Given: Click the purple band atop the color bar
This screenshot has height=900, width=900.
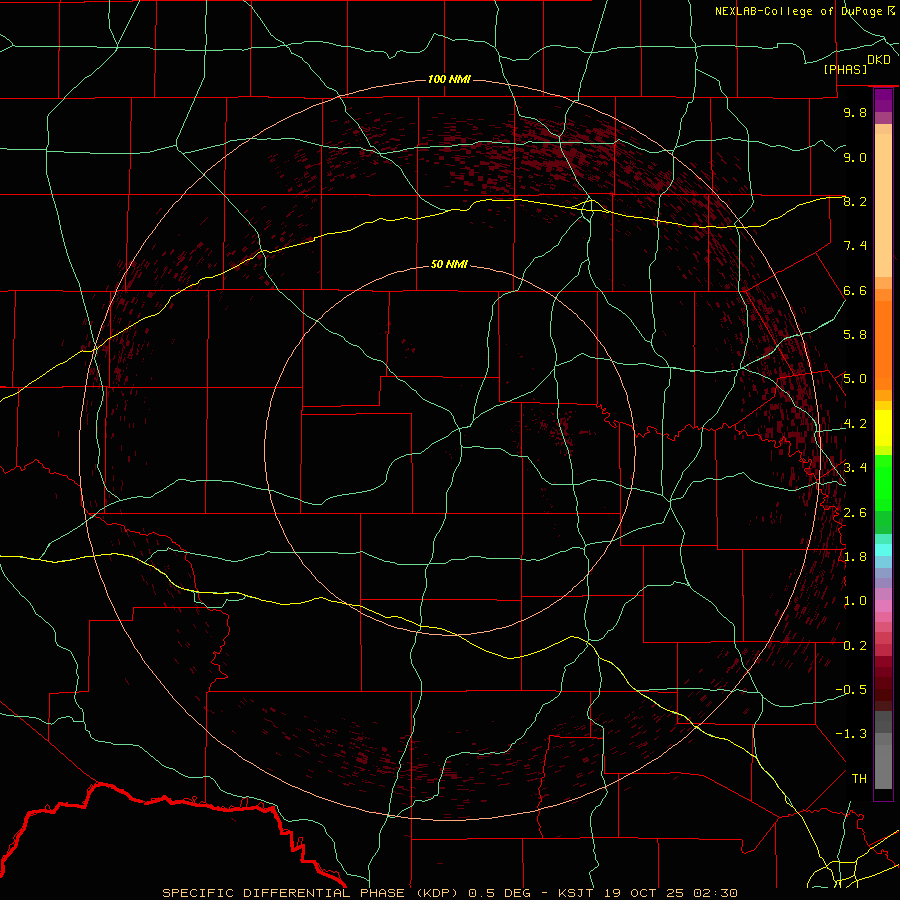Looking at the screenshot, I should point(883,100).
